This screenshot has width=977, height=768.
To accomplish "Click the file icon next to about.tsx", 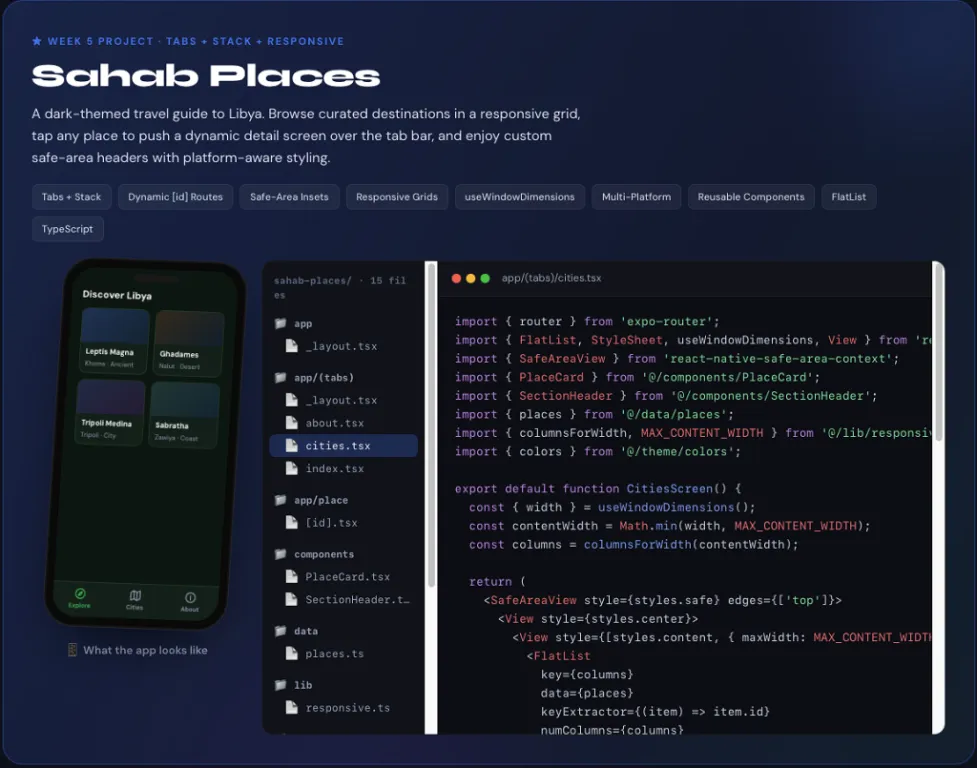I will 291,423.
